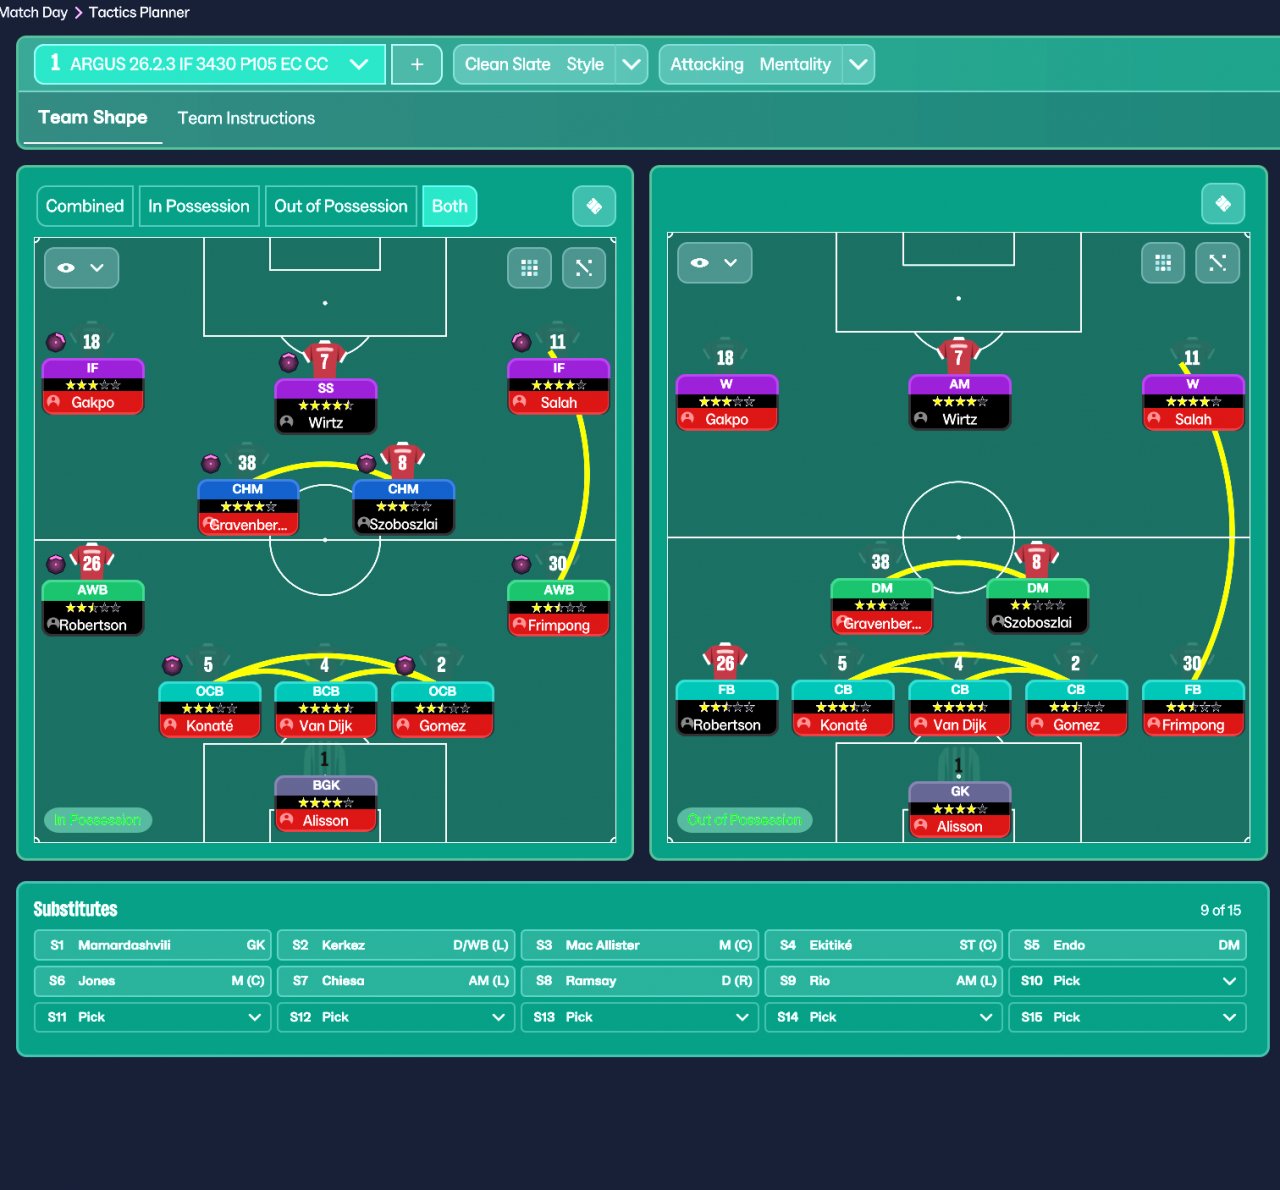Image resolution: width=1280 pixels, height=1190 pixels.
Task: Open the ARGUS 26.2.3 tactic selector dropdown
Action: pyautogui.click(x=210, y=64)
